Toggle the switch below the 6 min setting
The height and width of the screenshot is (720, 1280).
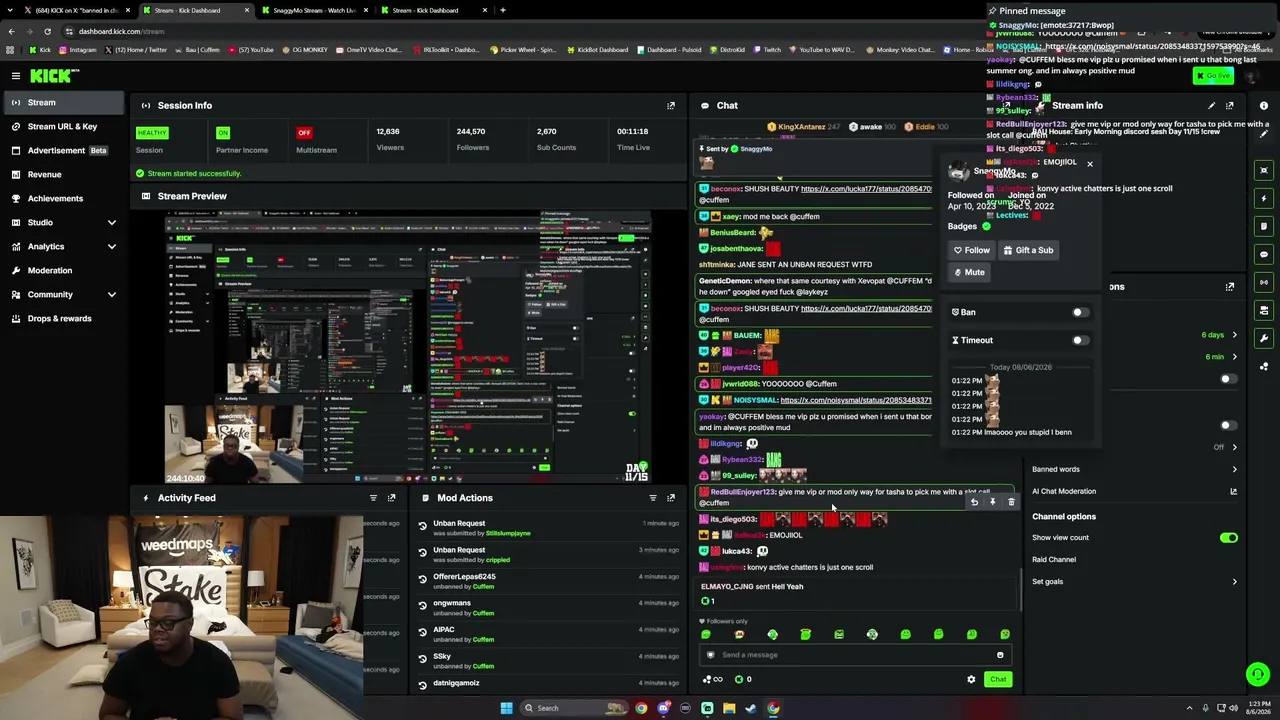[x=1227, y=379]
